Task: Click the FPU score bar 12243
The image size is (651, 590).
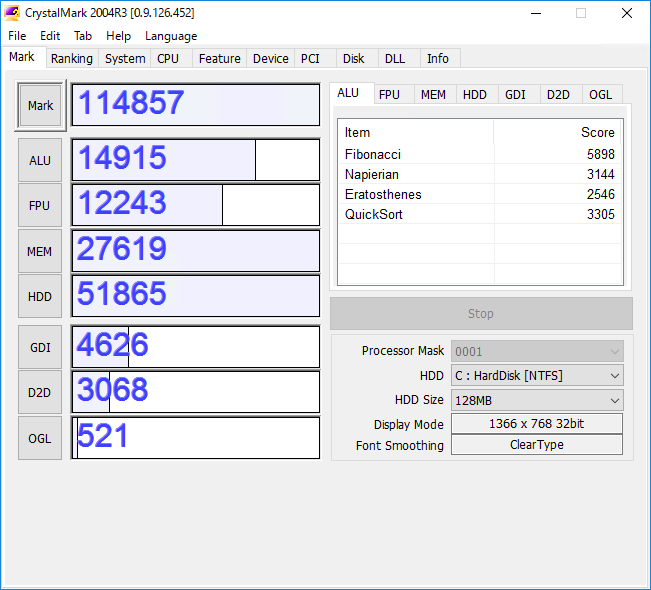Action: pyautogui.click(x=196, y=205)
